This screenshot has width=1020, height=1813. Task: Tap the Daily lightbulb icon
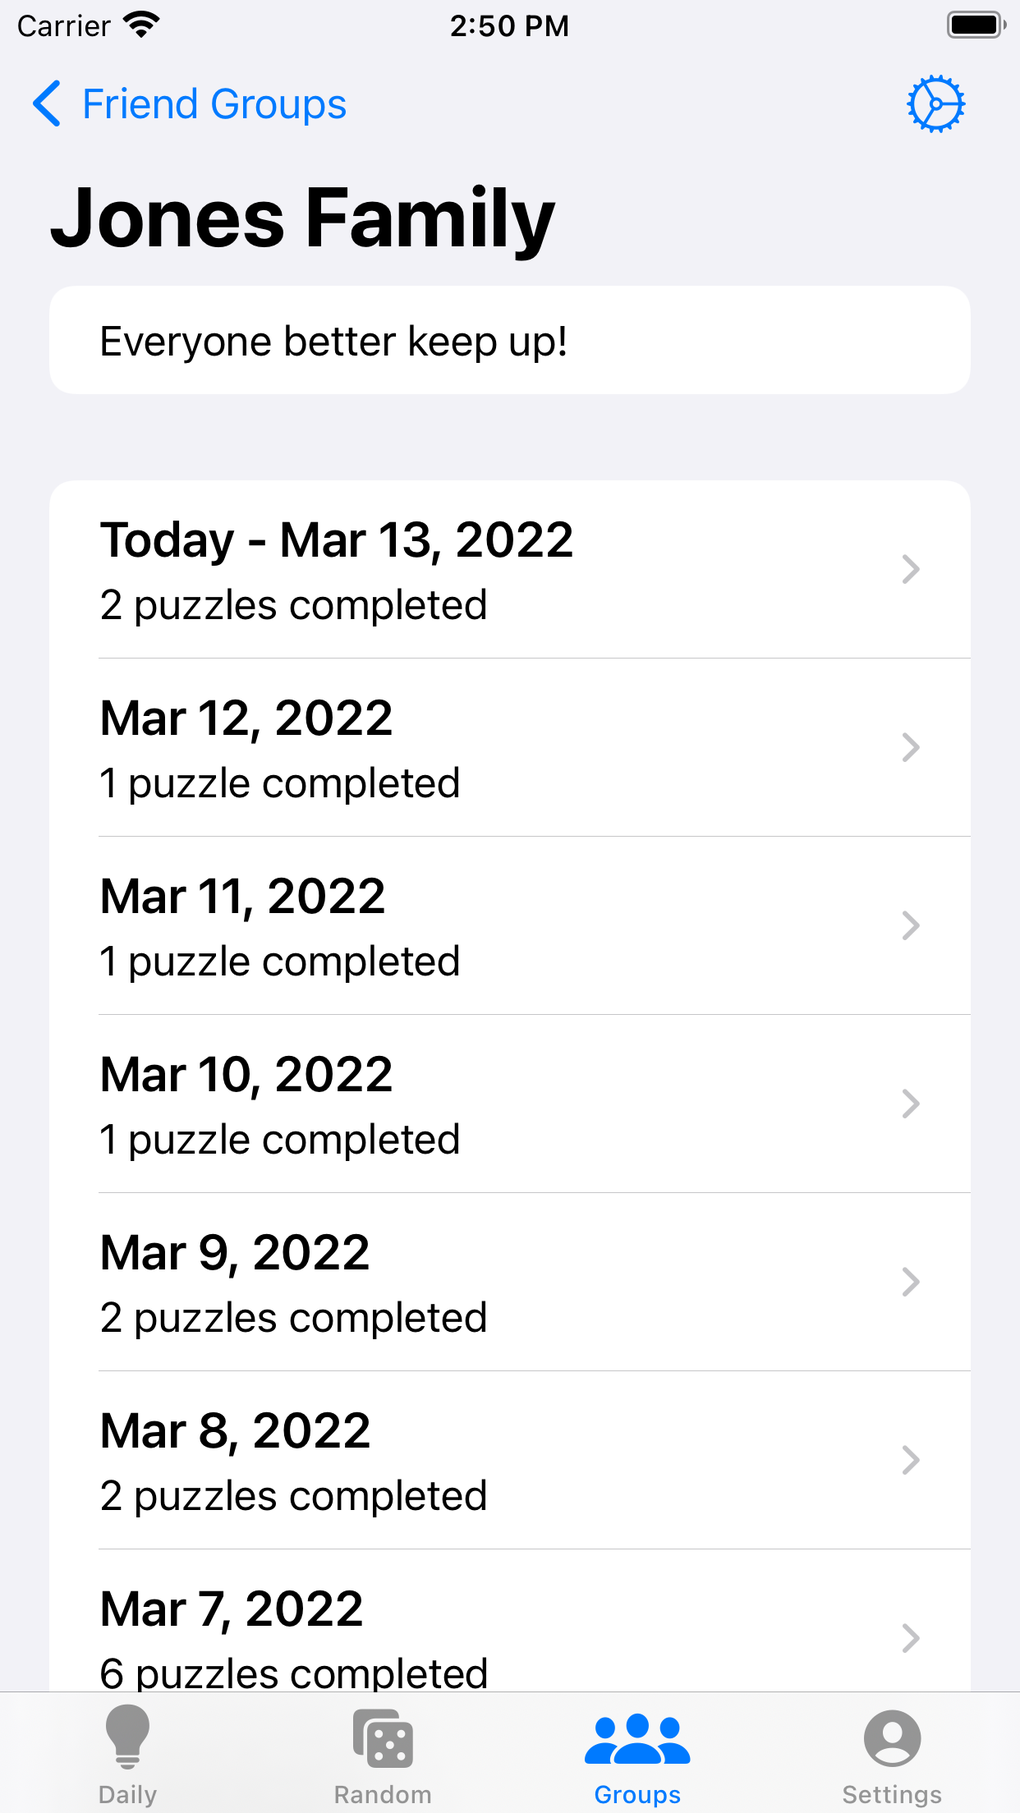click(128, 1737)
